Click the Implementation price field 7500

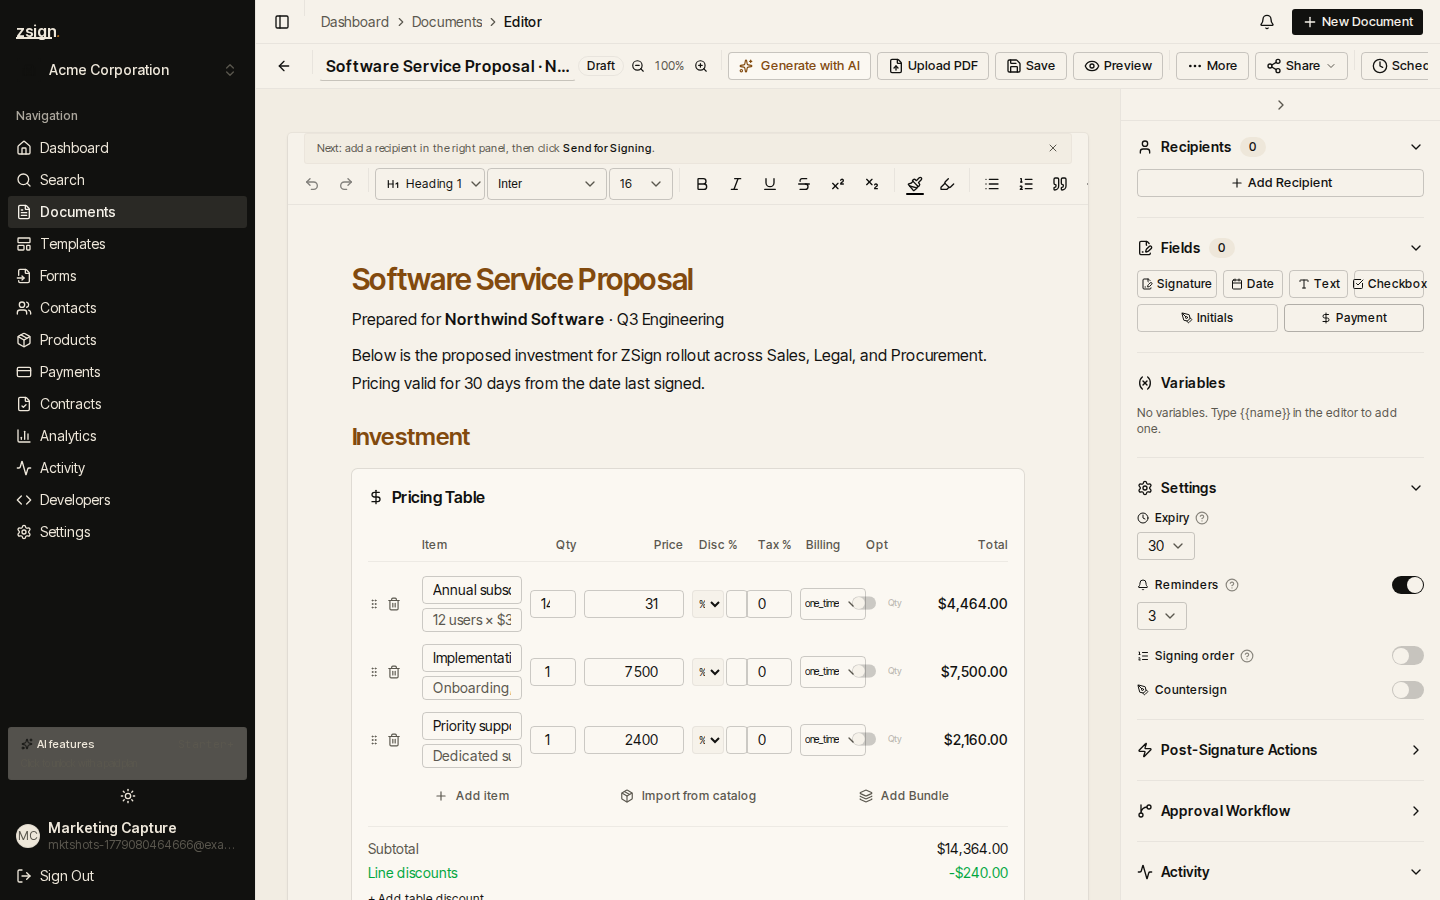[x=634, y=672]
